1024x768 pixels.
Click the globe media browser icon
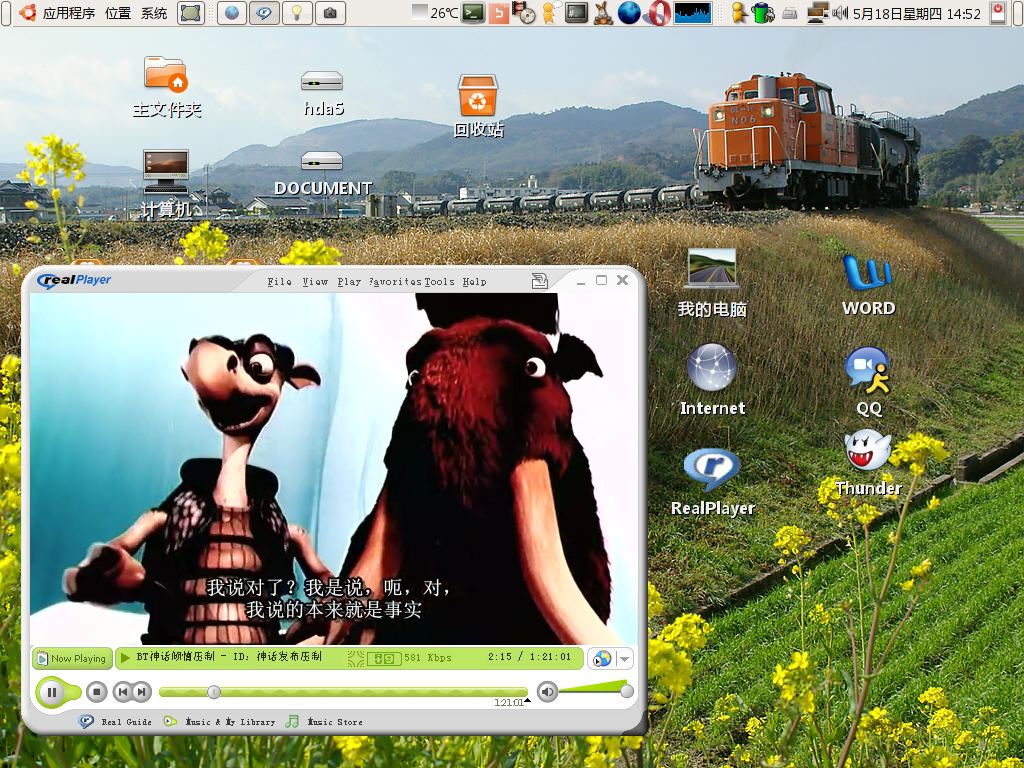pos(601,658)
